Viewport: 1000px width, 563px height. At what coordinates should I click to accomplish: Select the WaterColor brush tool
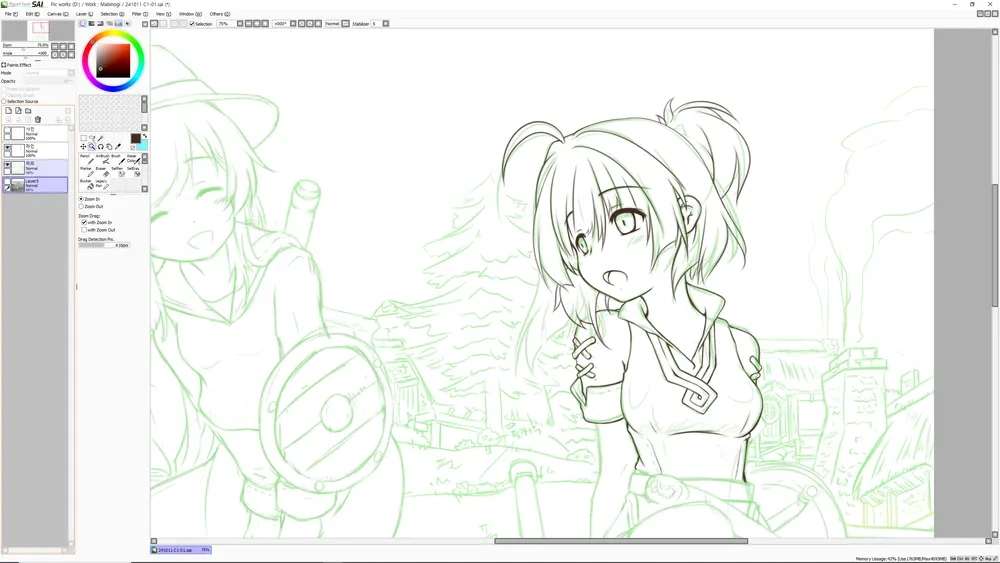(134, 160)
